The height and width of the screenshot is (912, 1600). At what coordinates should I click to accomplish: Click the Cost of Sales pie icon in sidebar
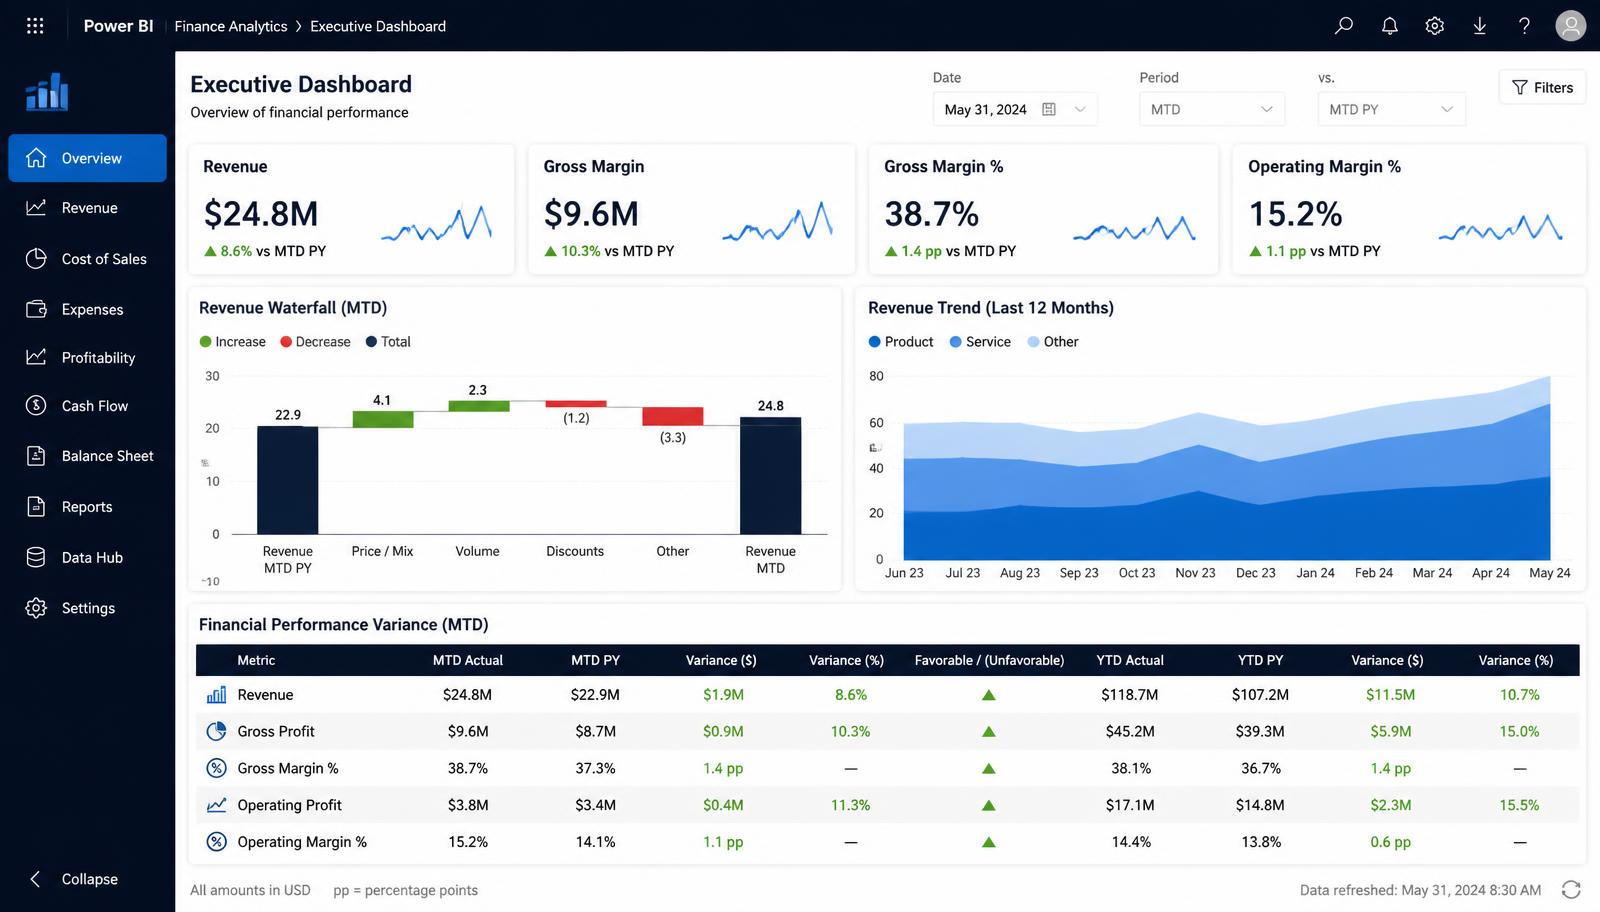(36, 259)
